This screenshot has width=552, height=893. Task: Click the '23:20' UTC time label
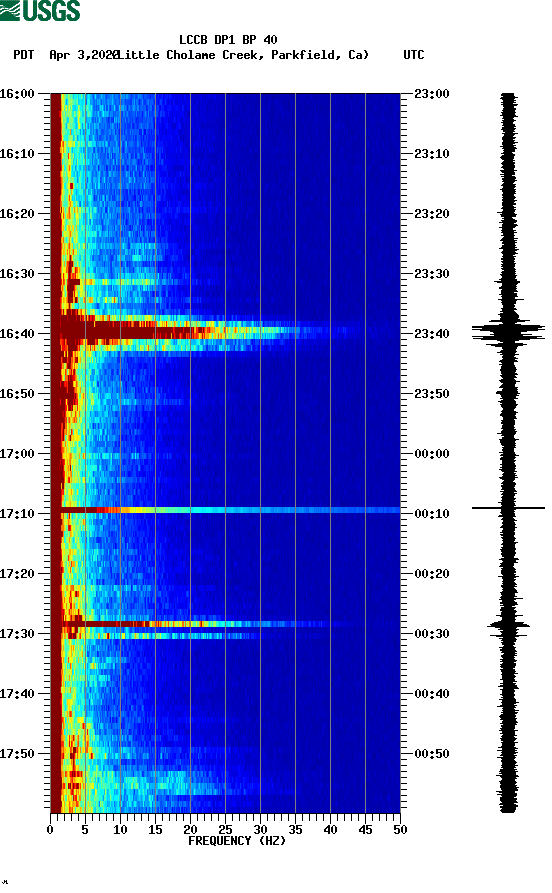point(432,214)
